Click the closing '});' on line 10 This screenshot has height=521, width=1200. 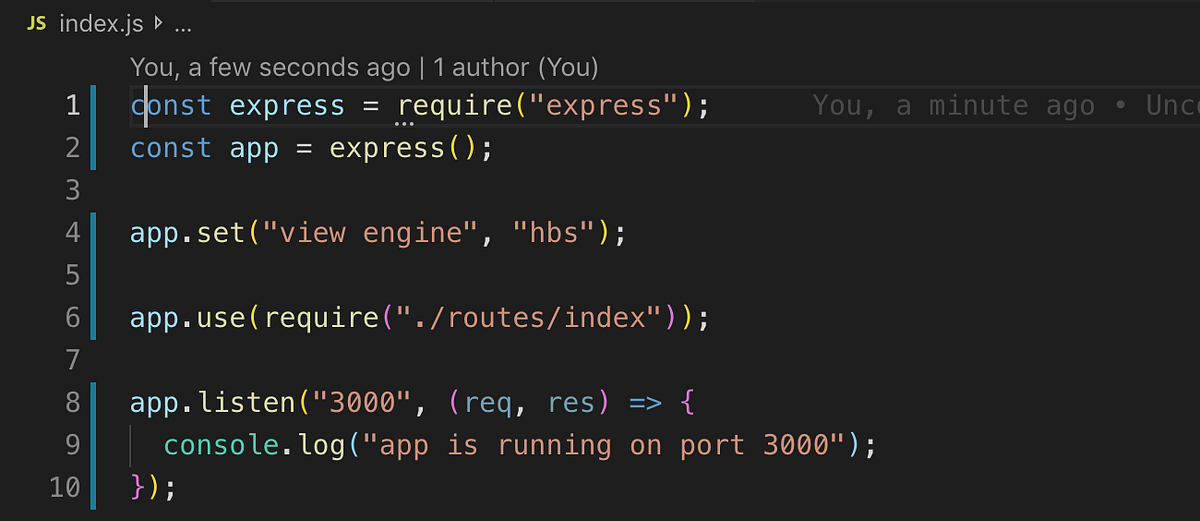pos(153,489)
